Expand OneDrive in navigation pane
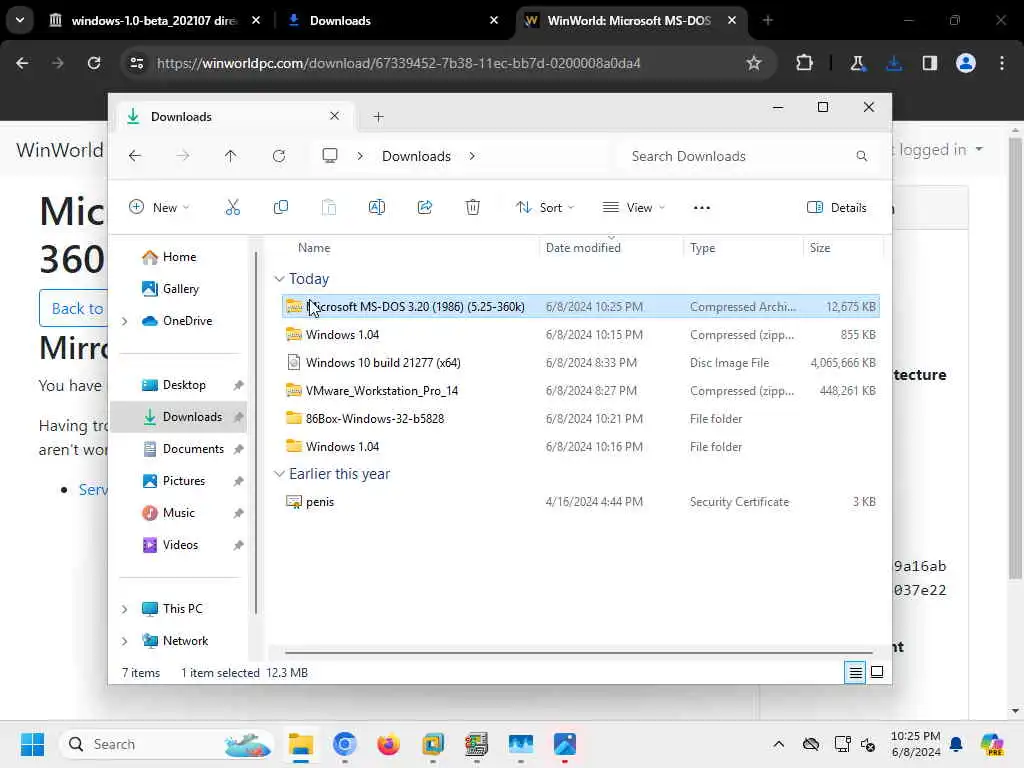This screenshot has height=768, width=1024. 125,321
